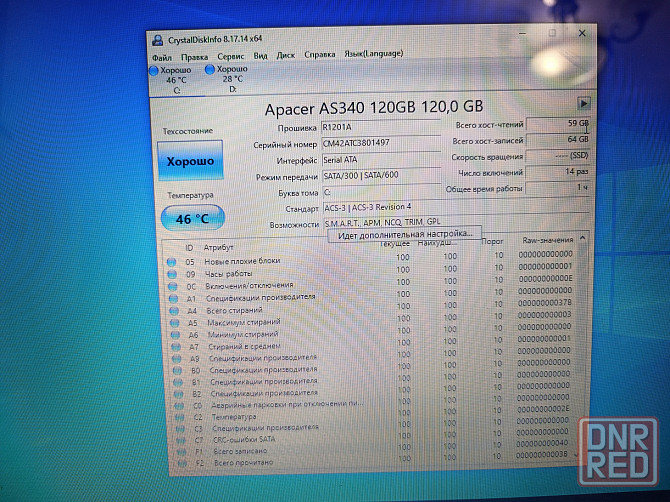
Task: Select the Всего записано row
Action: (375, 449)
